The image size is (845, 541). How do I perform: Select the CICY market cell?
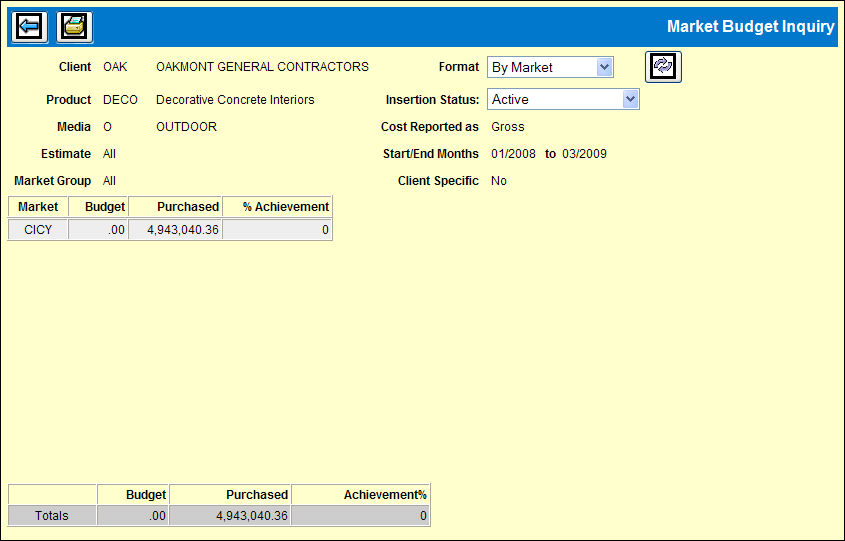pyautogui.click(x=38, y=230)
